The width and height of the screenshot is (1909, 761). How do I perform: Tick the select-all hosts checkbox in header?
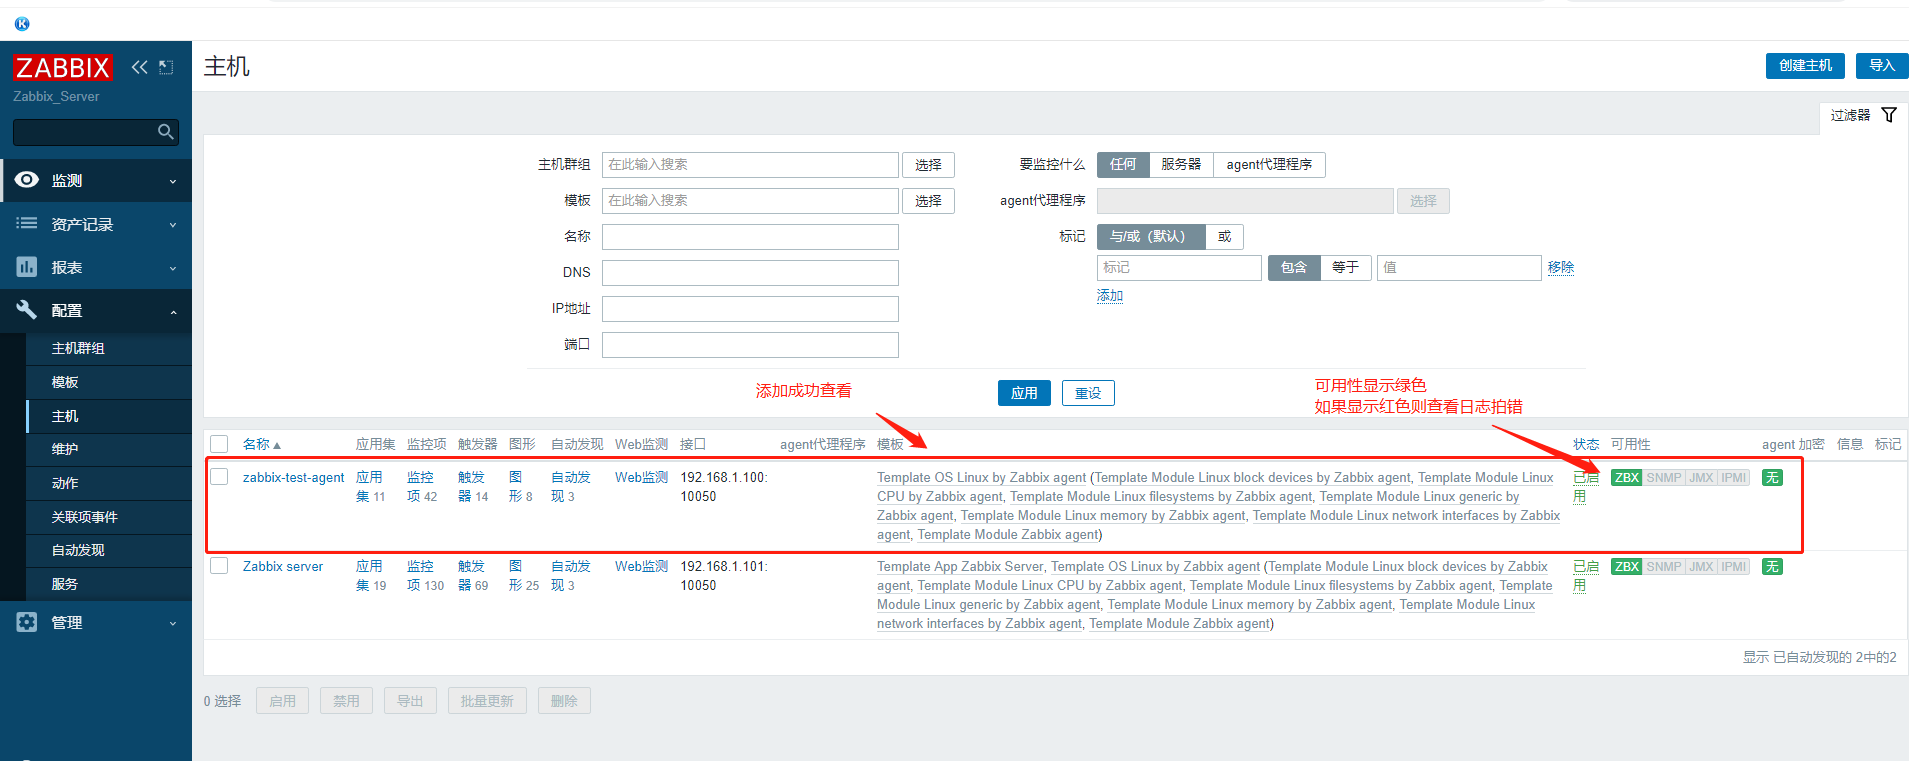tap(220, 444)
